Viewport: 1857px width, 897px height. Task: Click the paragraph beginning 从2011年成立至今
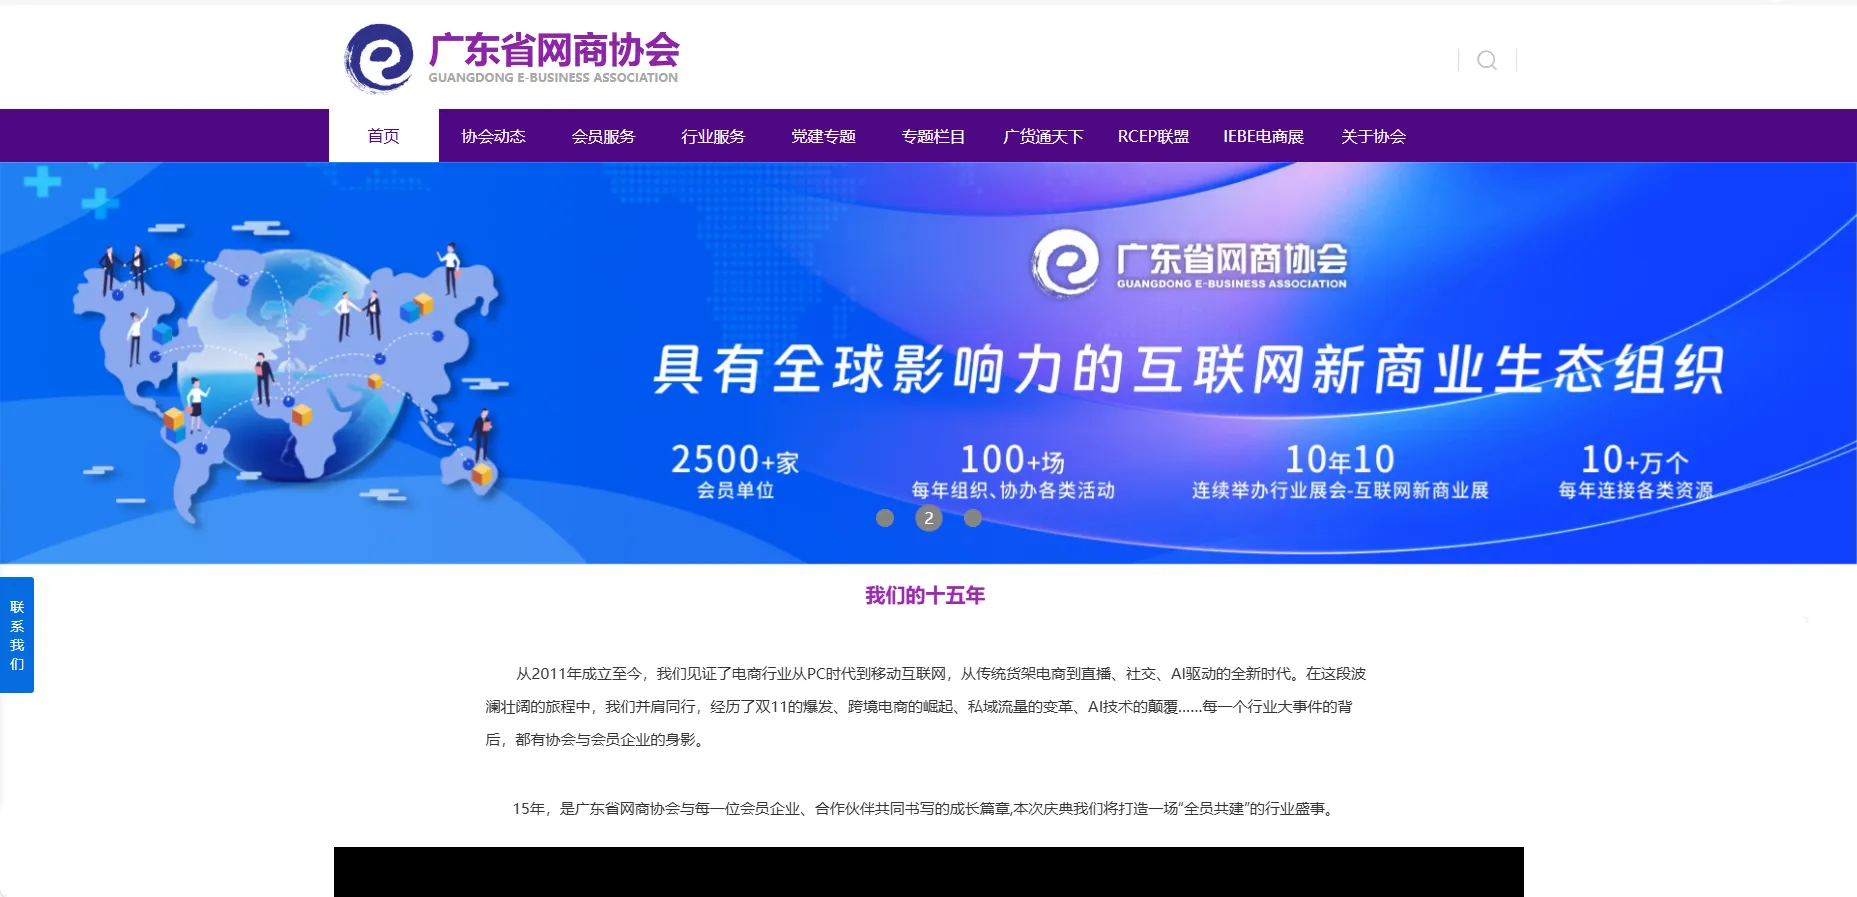[x=926, y=707]
